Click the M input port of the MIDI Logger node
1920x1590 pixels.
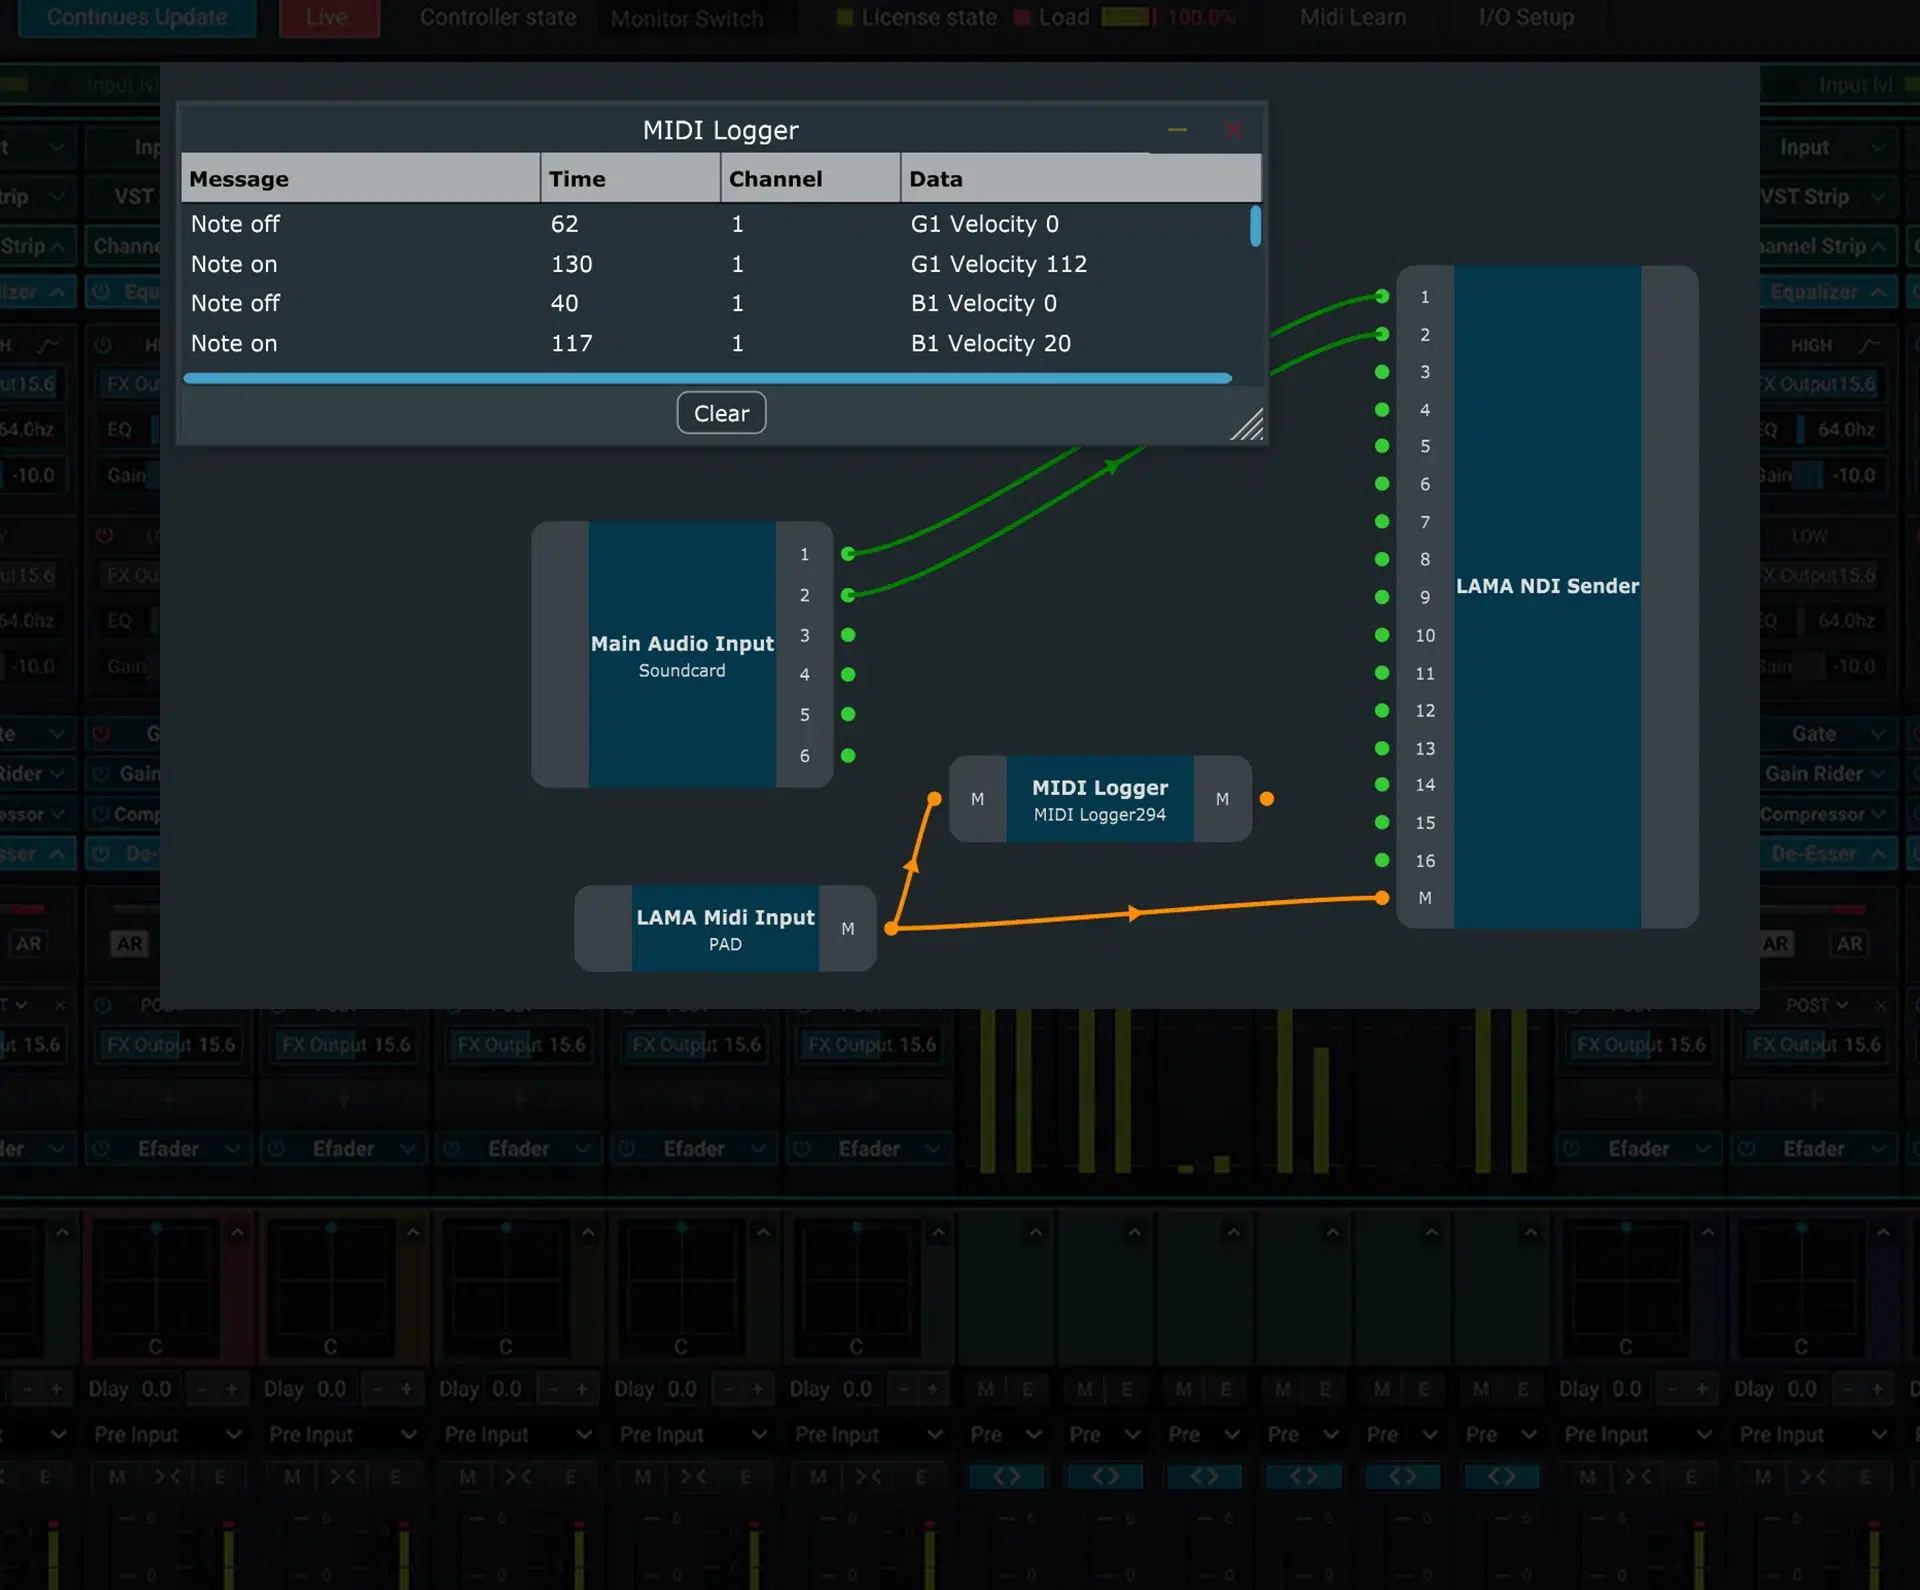click(977, 798)
